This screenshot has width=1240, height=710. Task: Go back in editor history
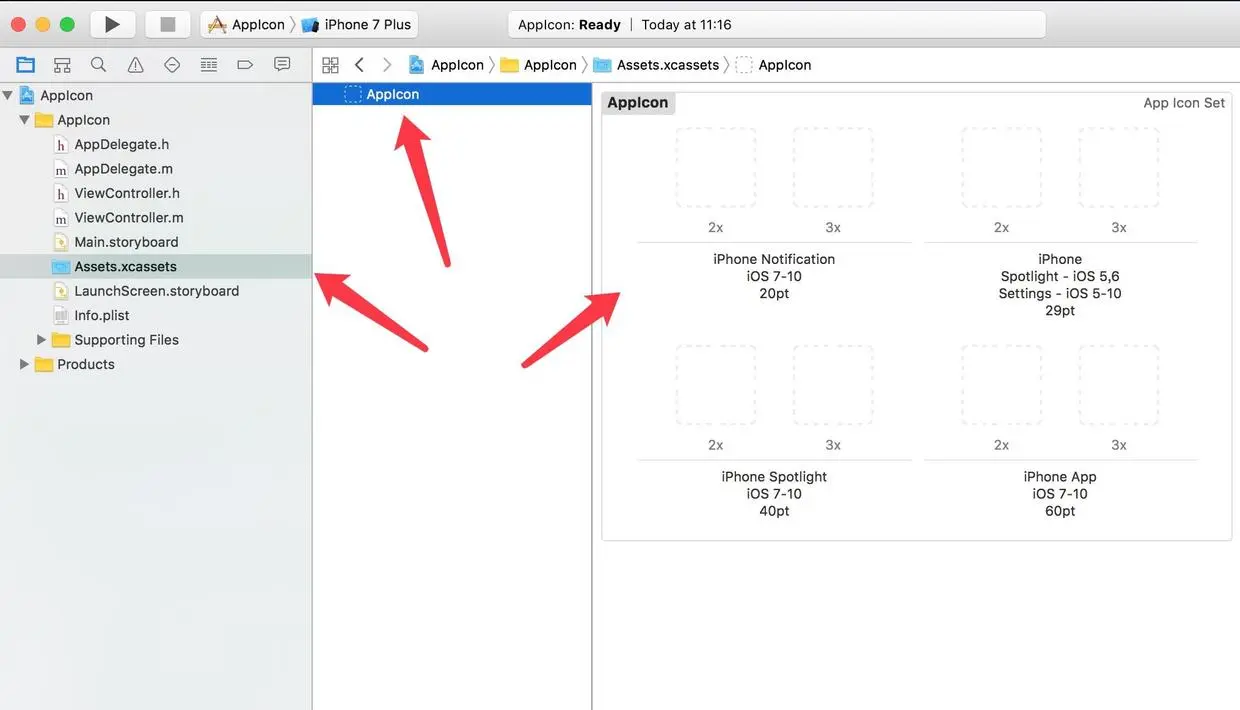pyautogui.click(x=359, y=65)
